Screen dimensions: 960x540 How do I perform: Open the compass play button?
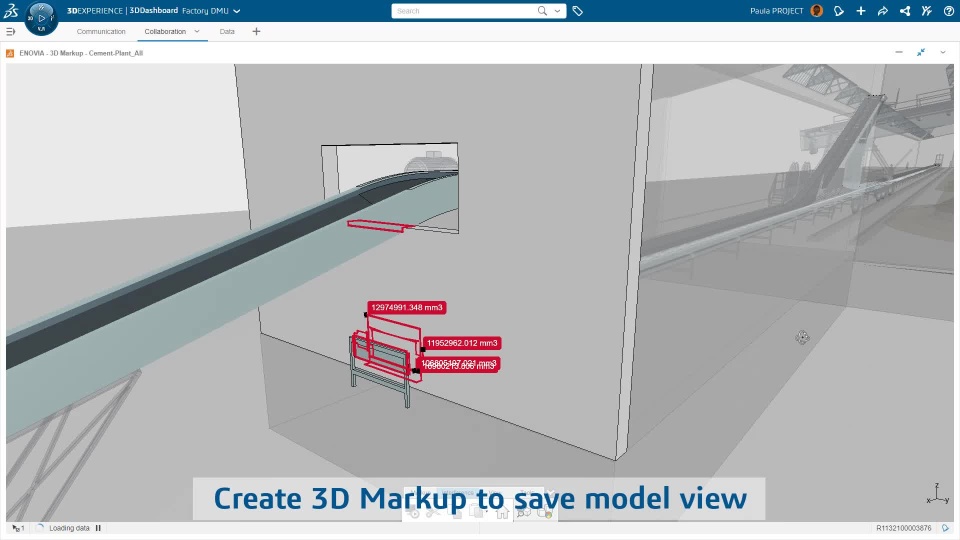(42, 18)
